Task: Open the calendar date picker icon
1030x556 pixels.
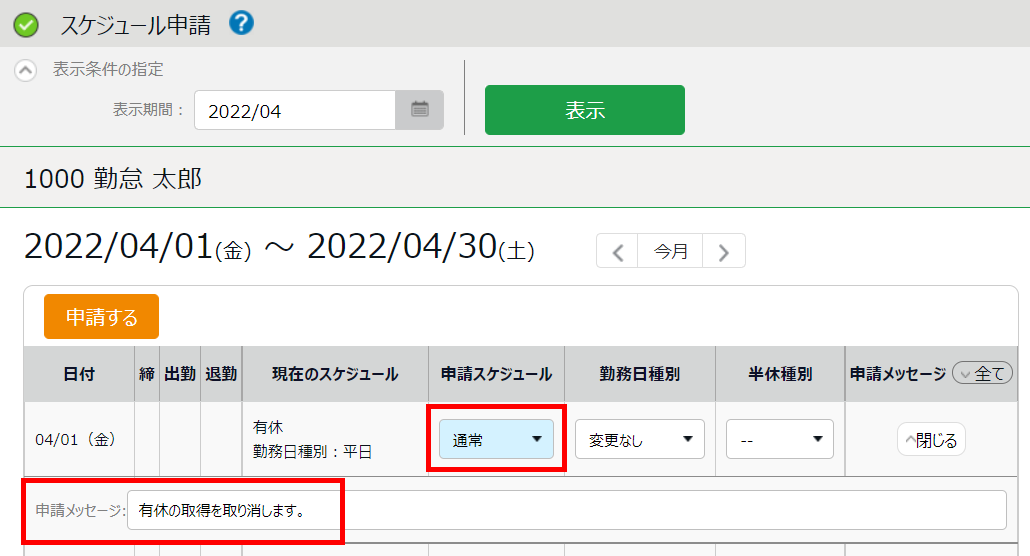Action: tap(420, 110)
